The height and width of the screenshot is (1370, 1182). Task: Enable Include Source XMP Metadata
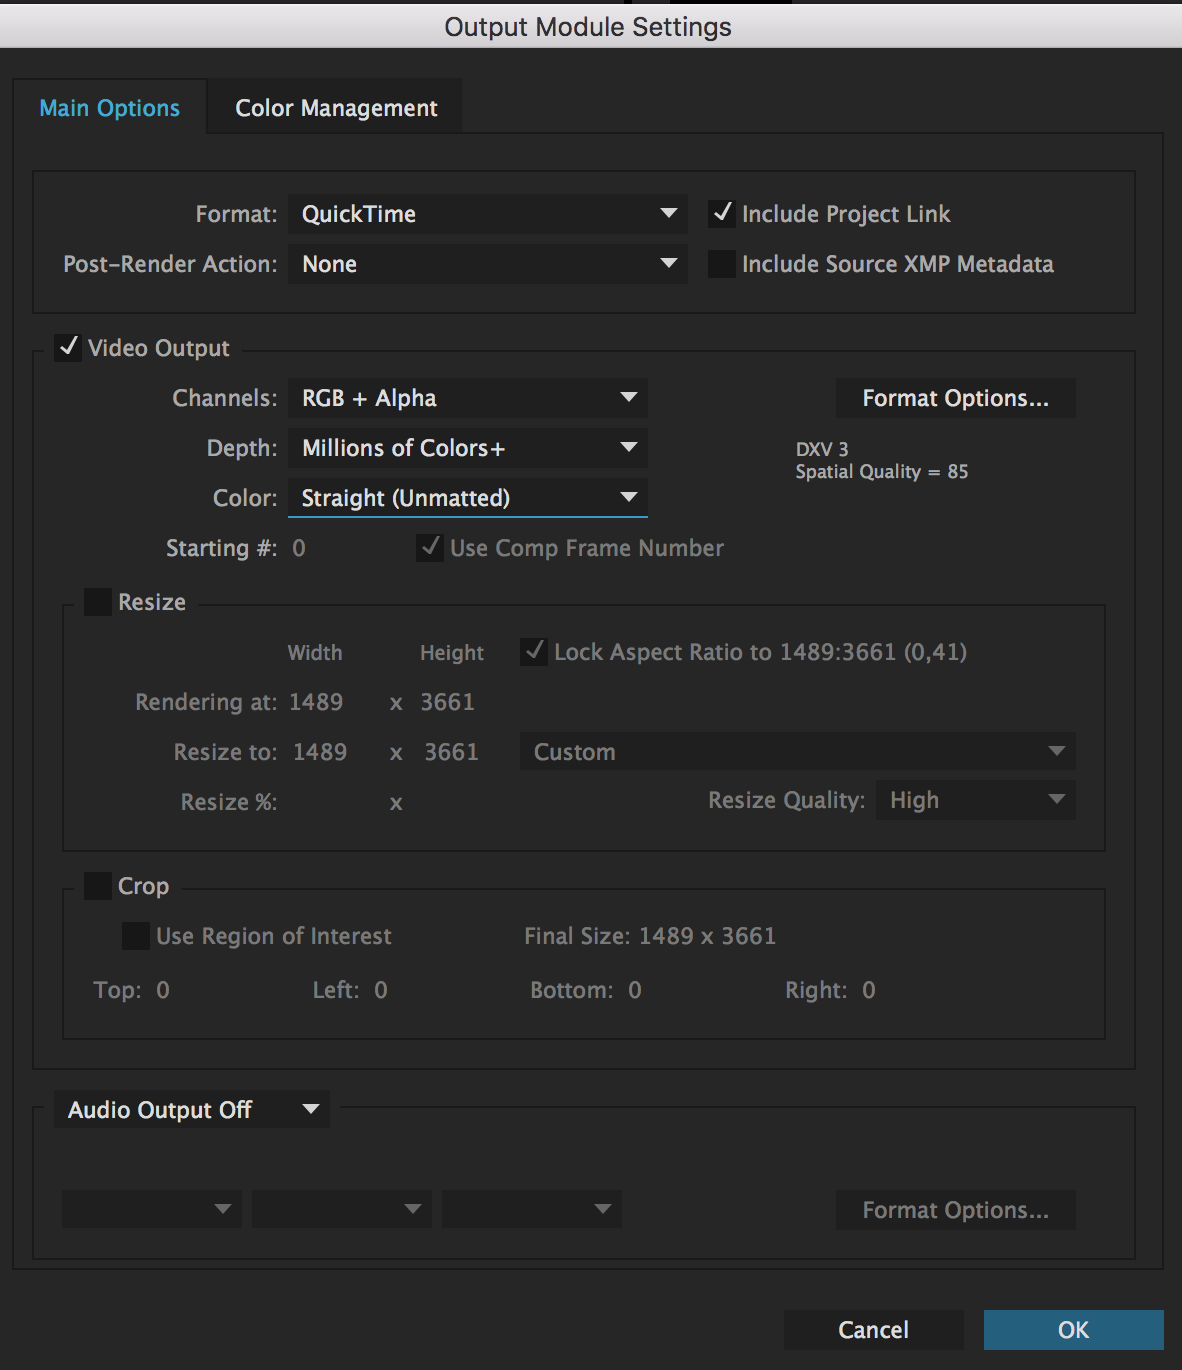click(722, 264)
